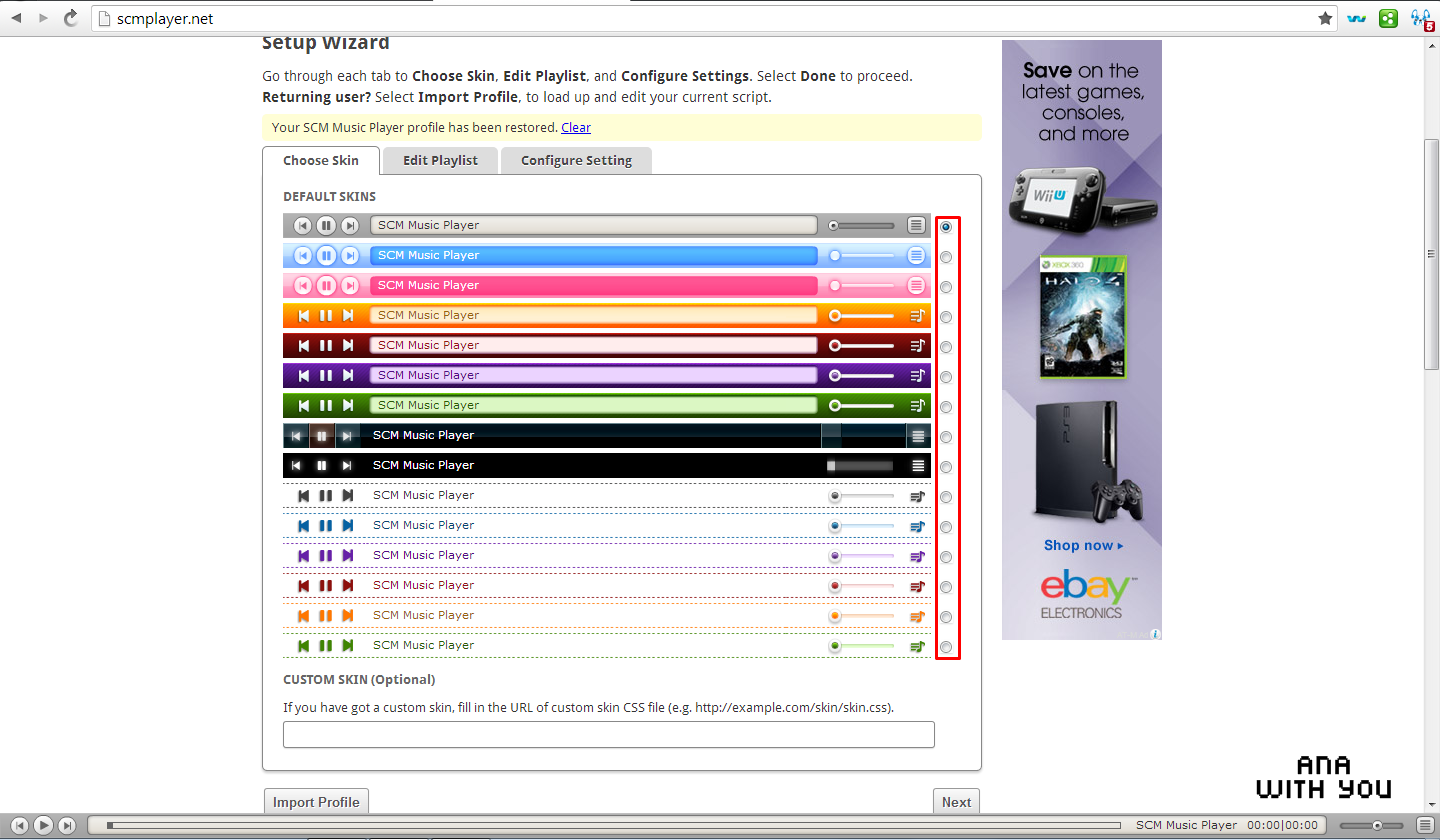This screenshot has height=840, width=1440.
Task: Click the PS3 console image in ad
Action: (x=1090, y=460)
